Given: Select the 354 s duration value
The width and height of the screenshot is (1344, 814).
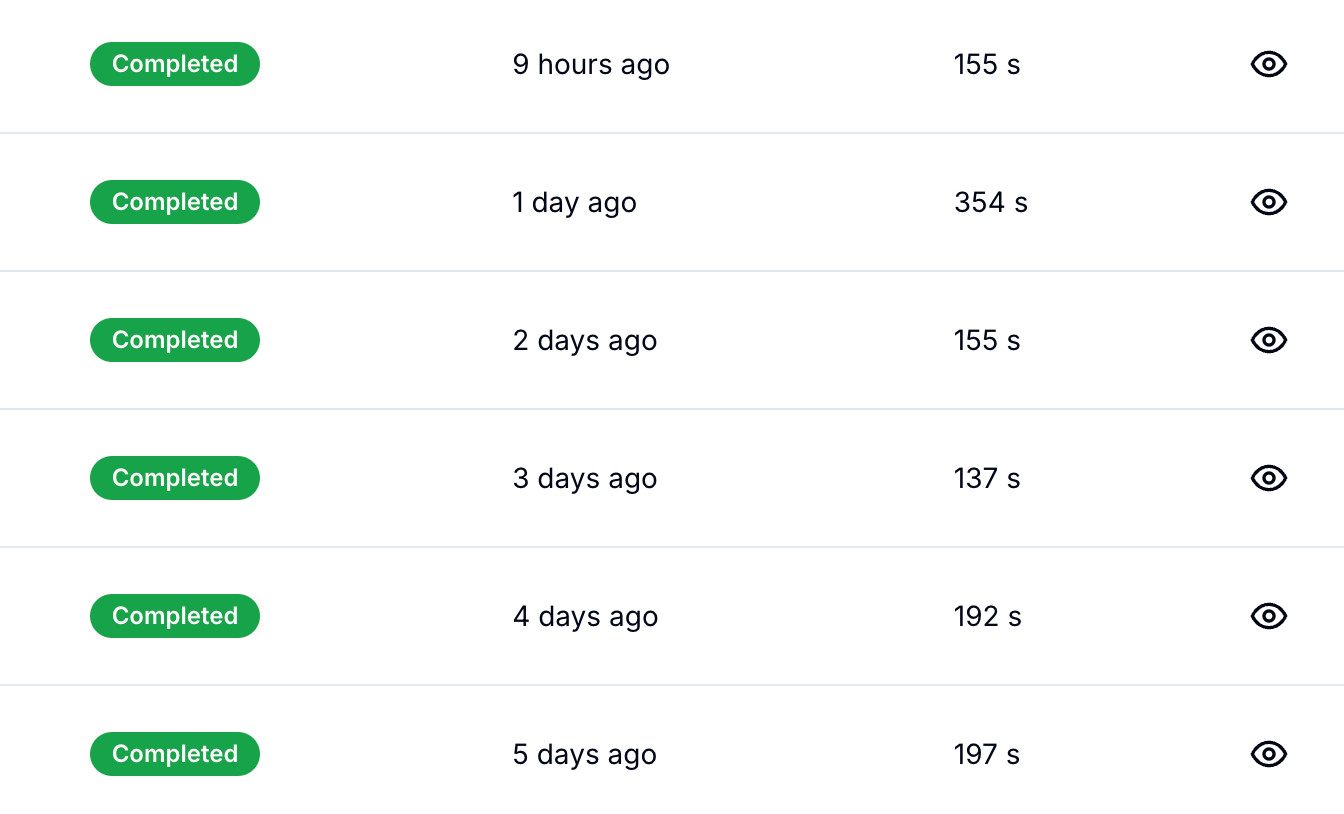Looking at the screenshot, I should coord(990,203).
